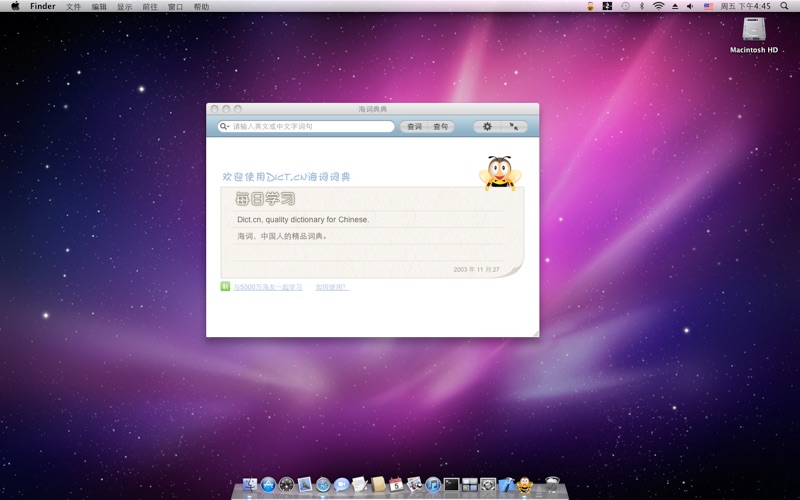Screen dimensions: 800x500
Task: Focus the word search input field
Action: pos(310,127)
